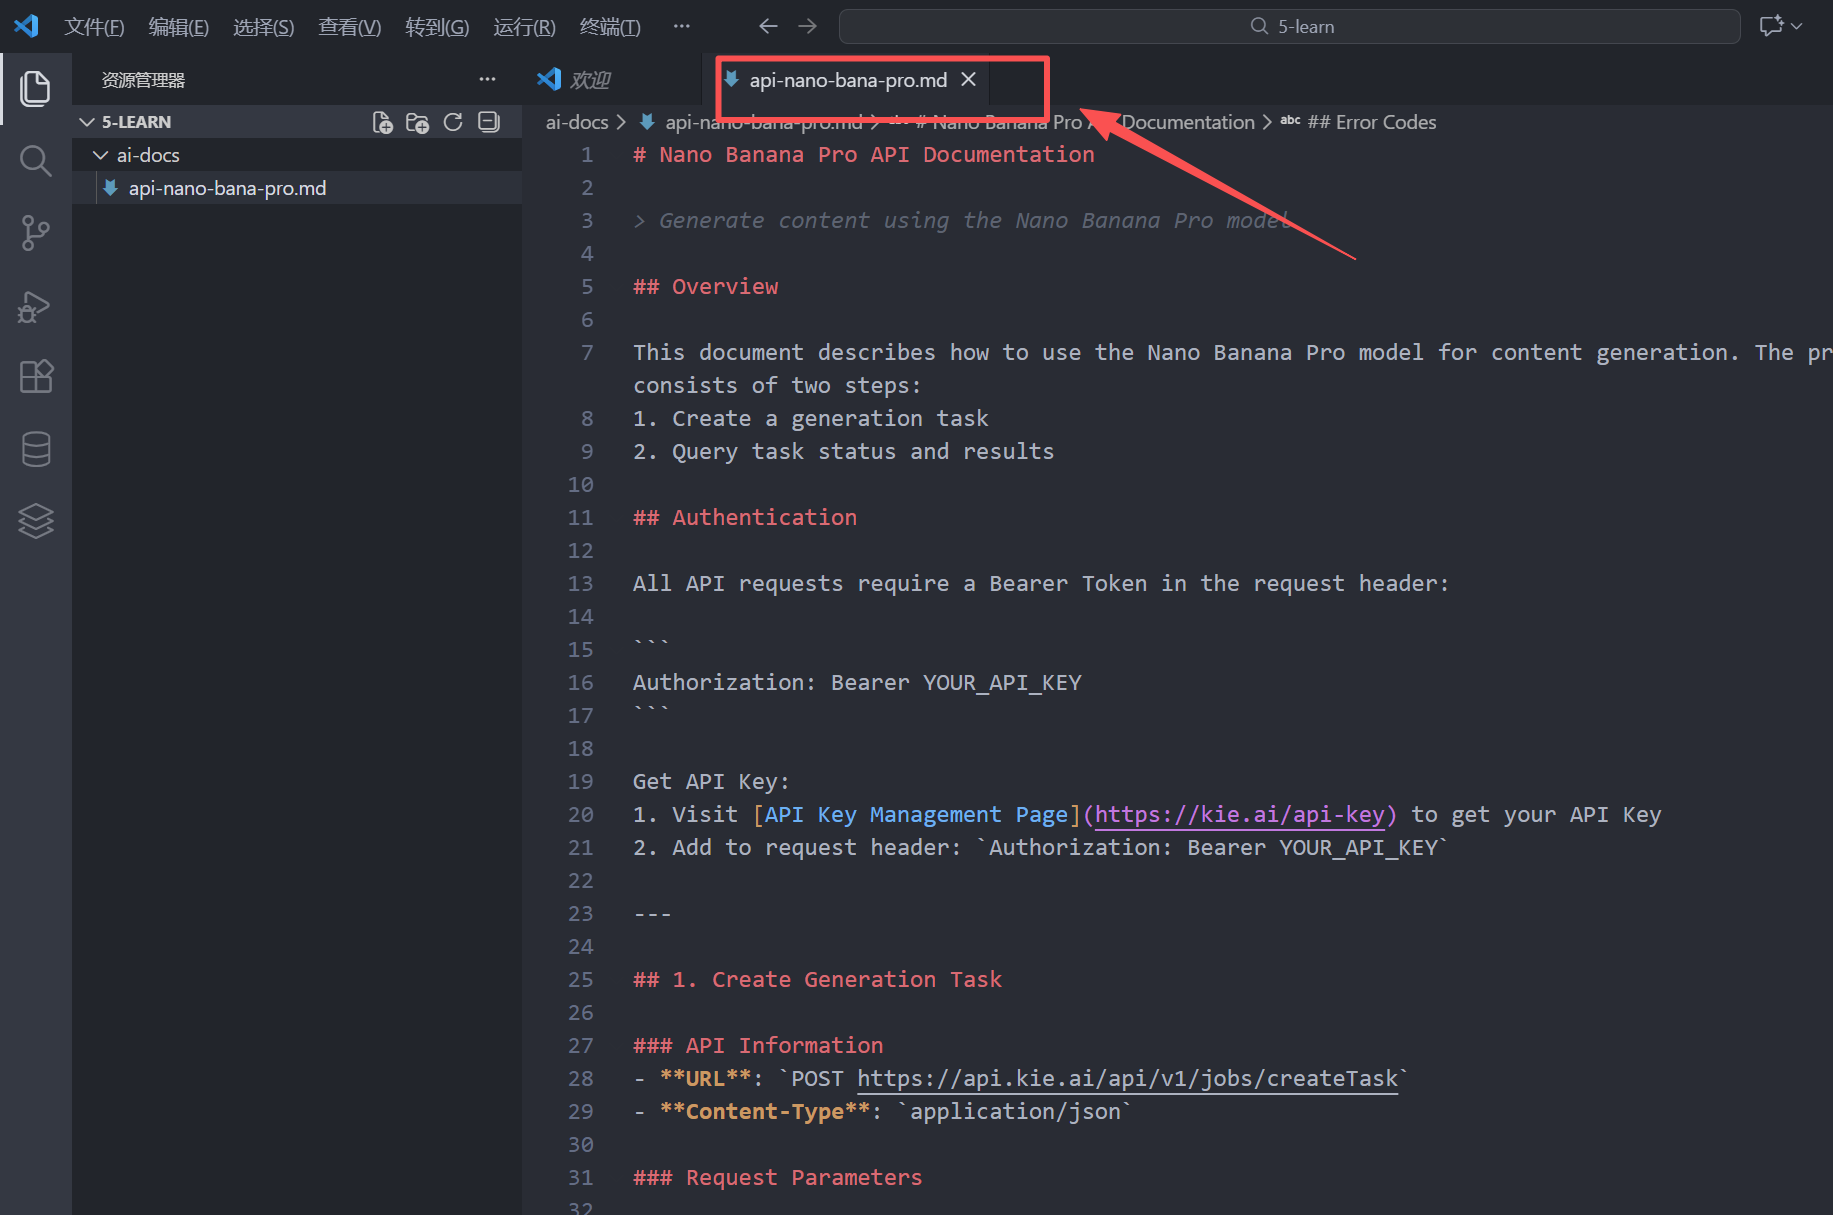
Task: Click the '## 1. Create Generation Task' heading
Action: [x=817, y=980]
